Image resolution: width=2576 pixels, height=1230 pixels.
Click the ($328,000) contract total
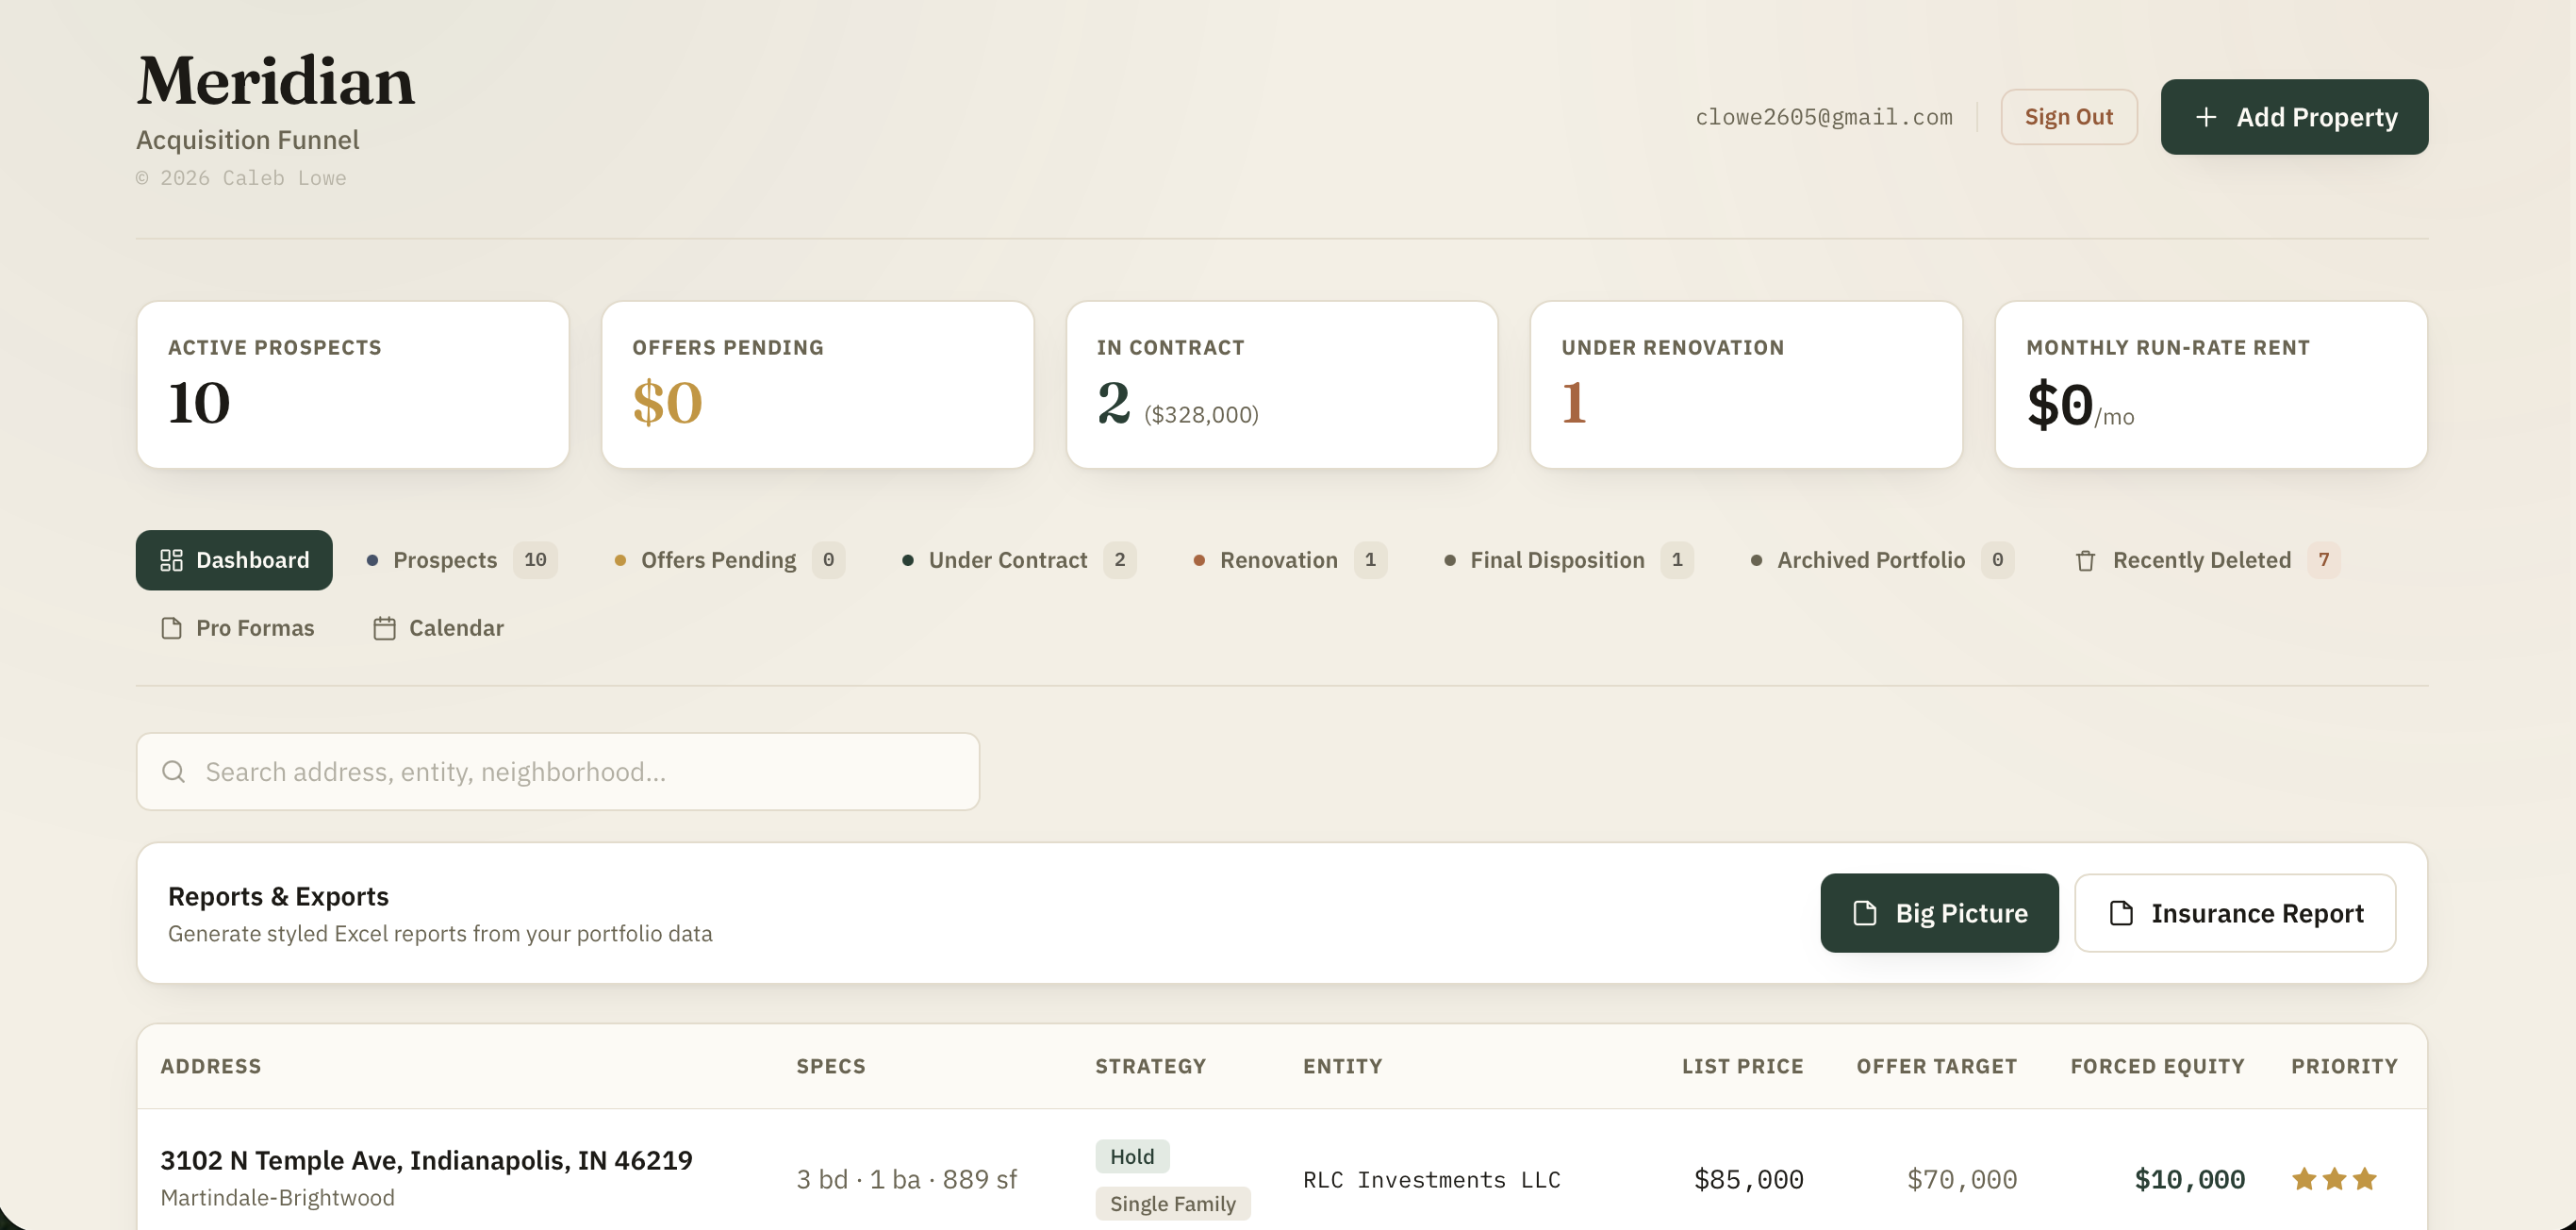[1201, 415]
